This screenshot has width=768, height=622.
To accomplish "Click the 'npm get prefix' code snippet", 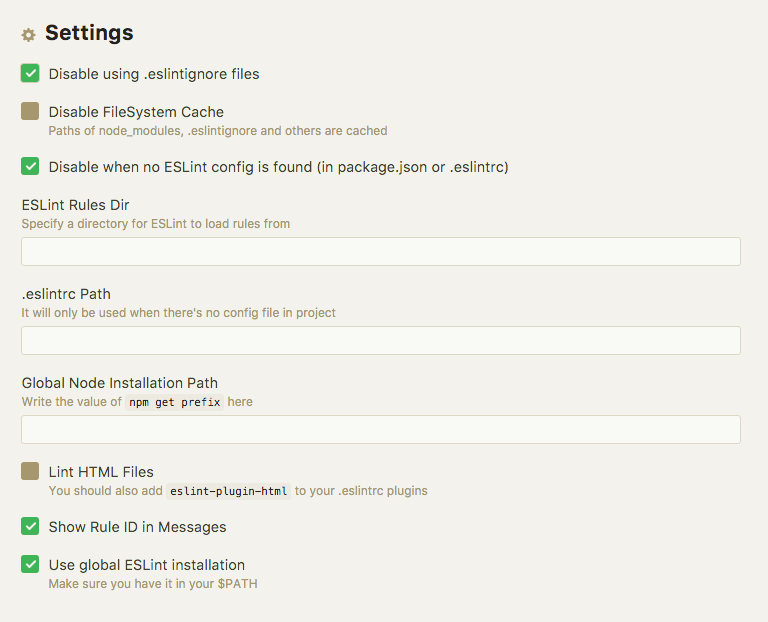I will coord(174,402).
